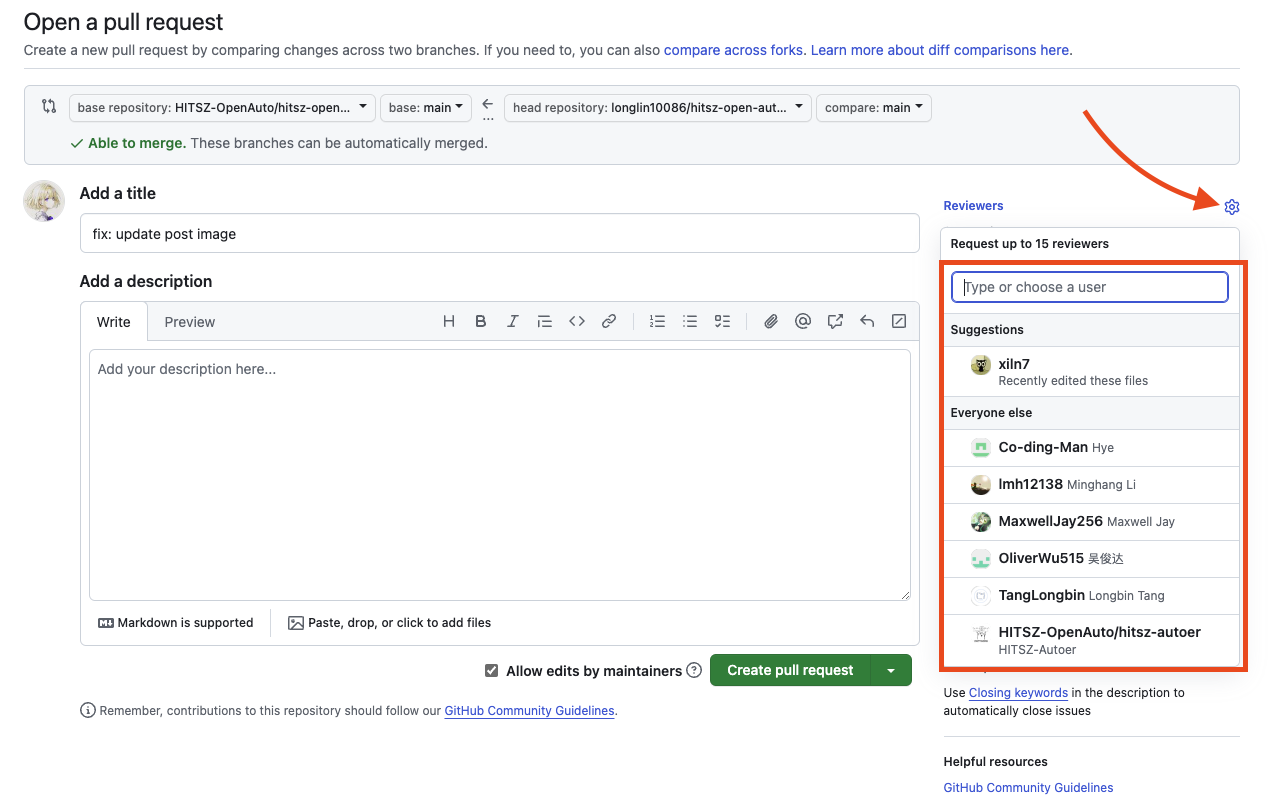Select reviewer MaxwellJay256
This screenshot has width=1273, height=807.
coord(1092,522)
